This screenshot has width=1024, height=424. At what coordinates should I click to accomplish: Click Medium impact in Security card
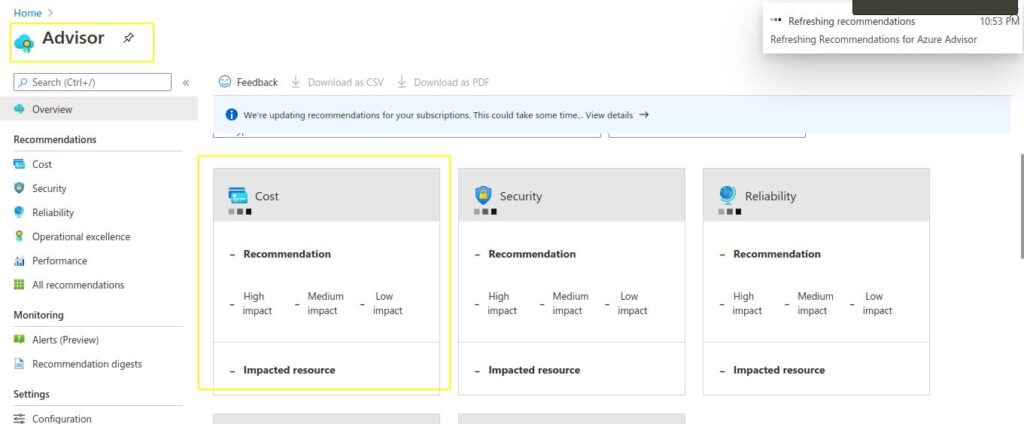pyautogui.click(x=569, y=303)
